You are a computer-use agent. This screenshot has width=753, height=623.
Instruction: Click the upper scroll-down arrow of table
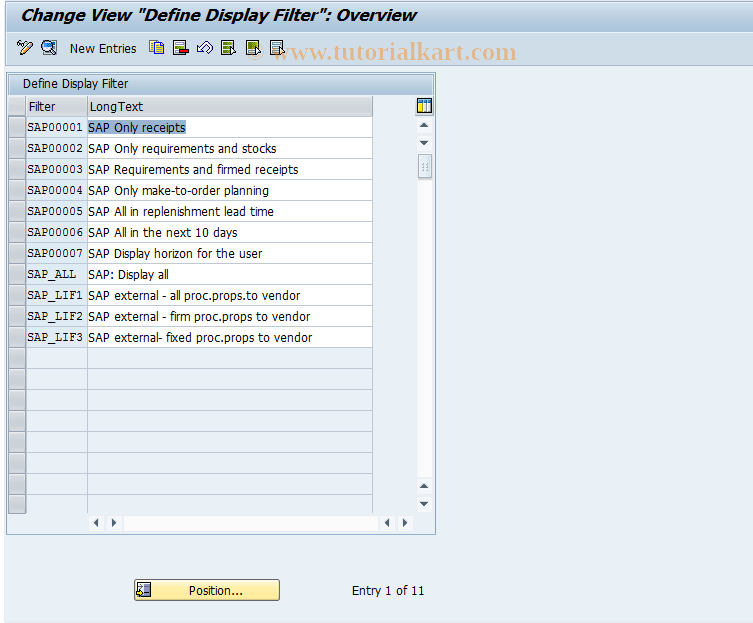(x=424, y=143)
